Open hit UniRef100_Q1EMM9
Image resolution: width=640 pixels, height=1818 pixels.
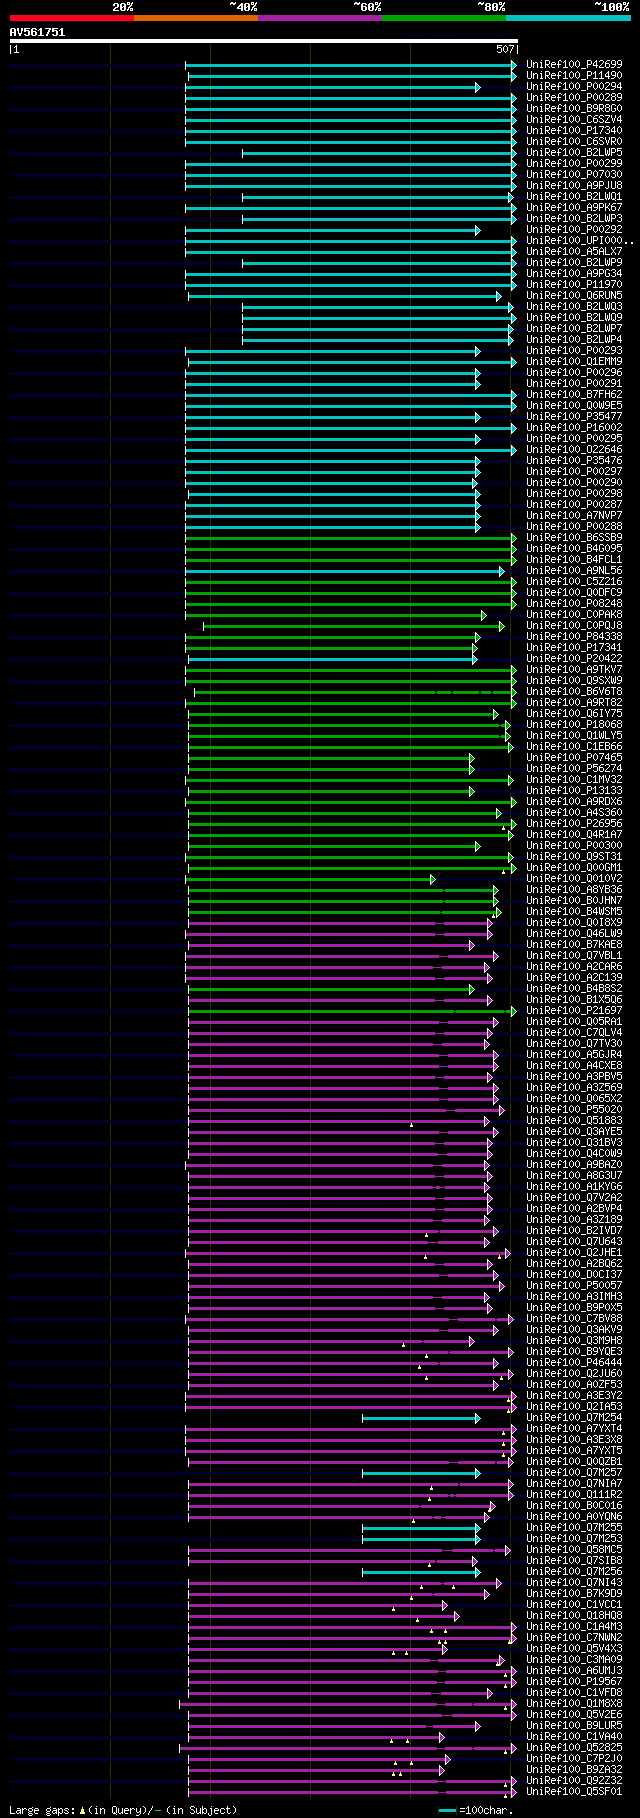click(574, 361)
